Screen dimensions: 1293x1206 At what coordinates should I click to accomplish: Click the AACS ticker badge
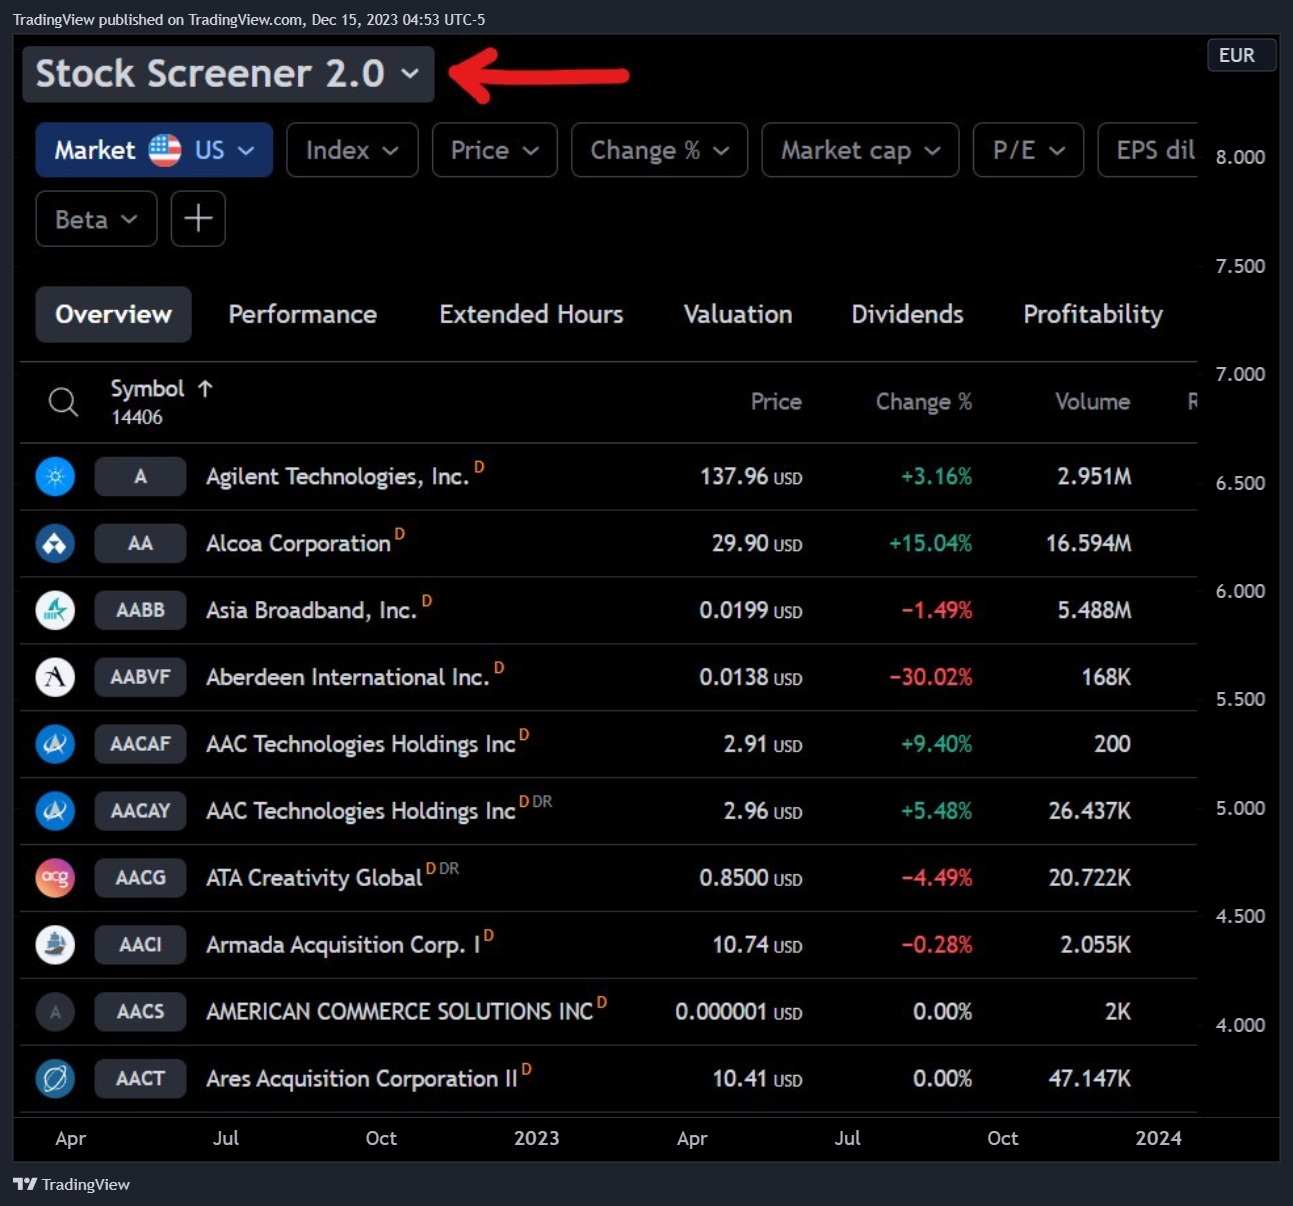pyautogui.click(x=140, y=1012)
